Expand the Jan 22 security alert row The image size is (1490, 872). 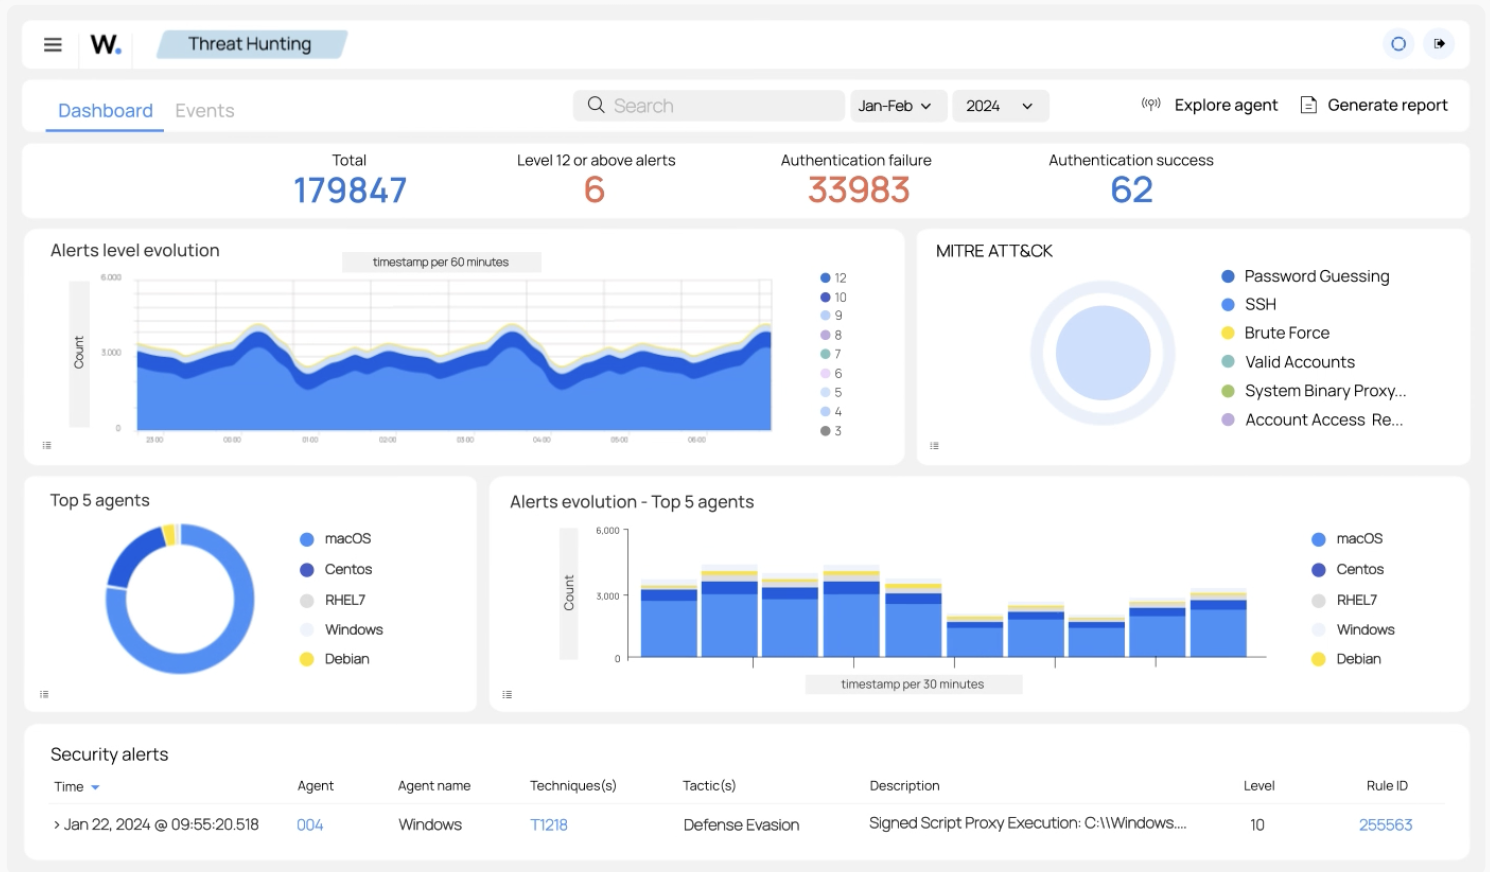(57, 824)
